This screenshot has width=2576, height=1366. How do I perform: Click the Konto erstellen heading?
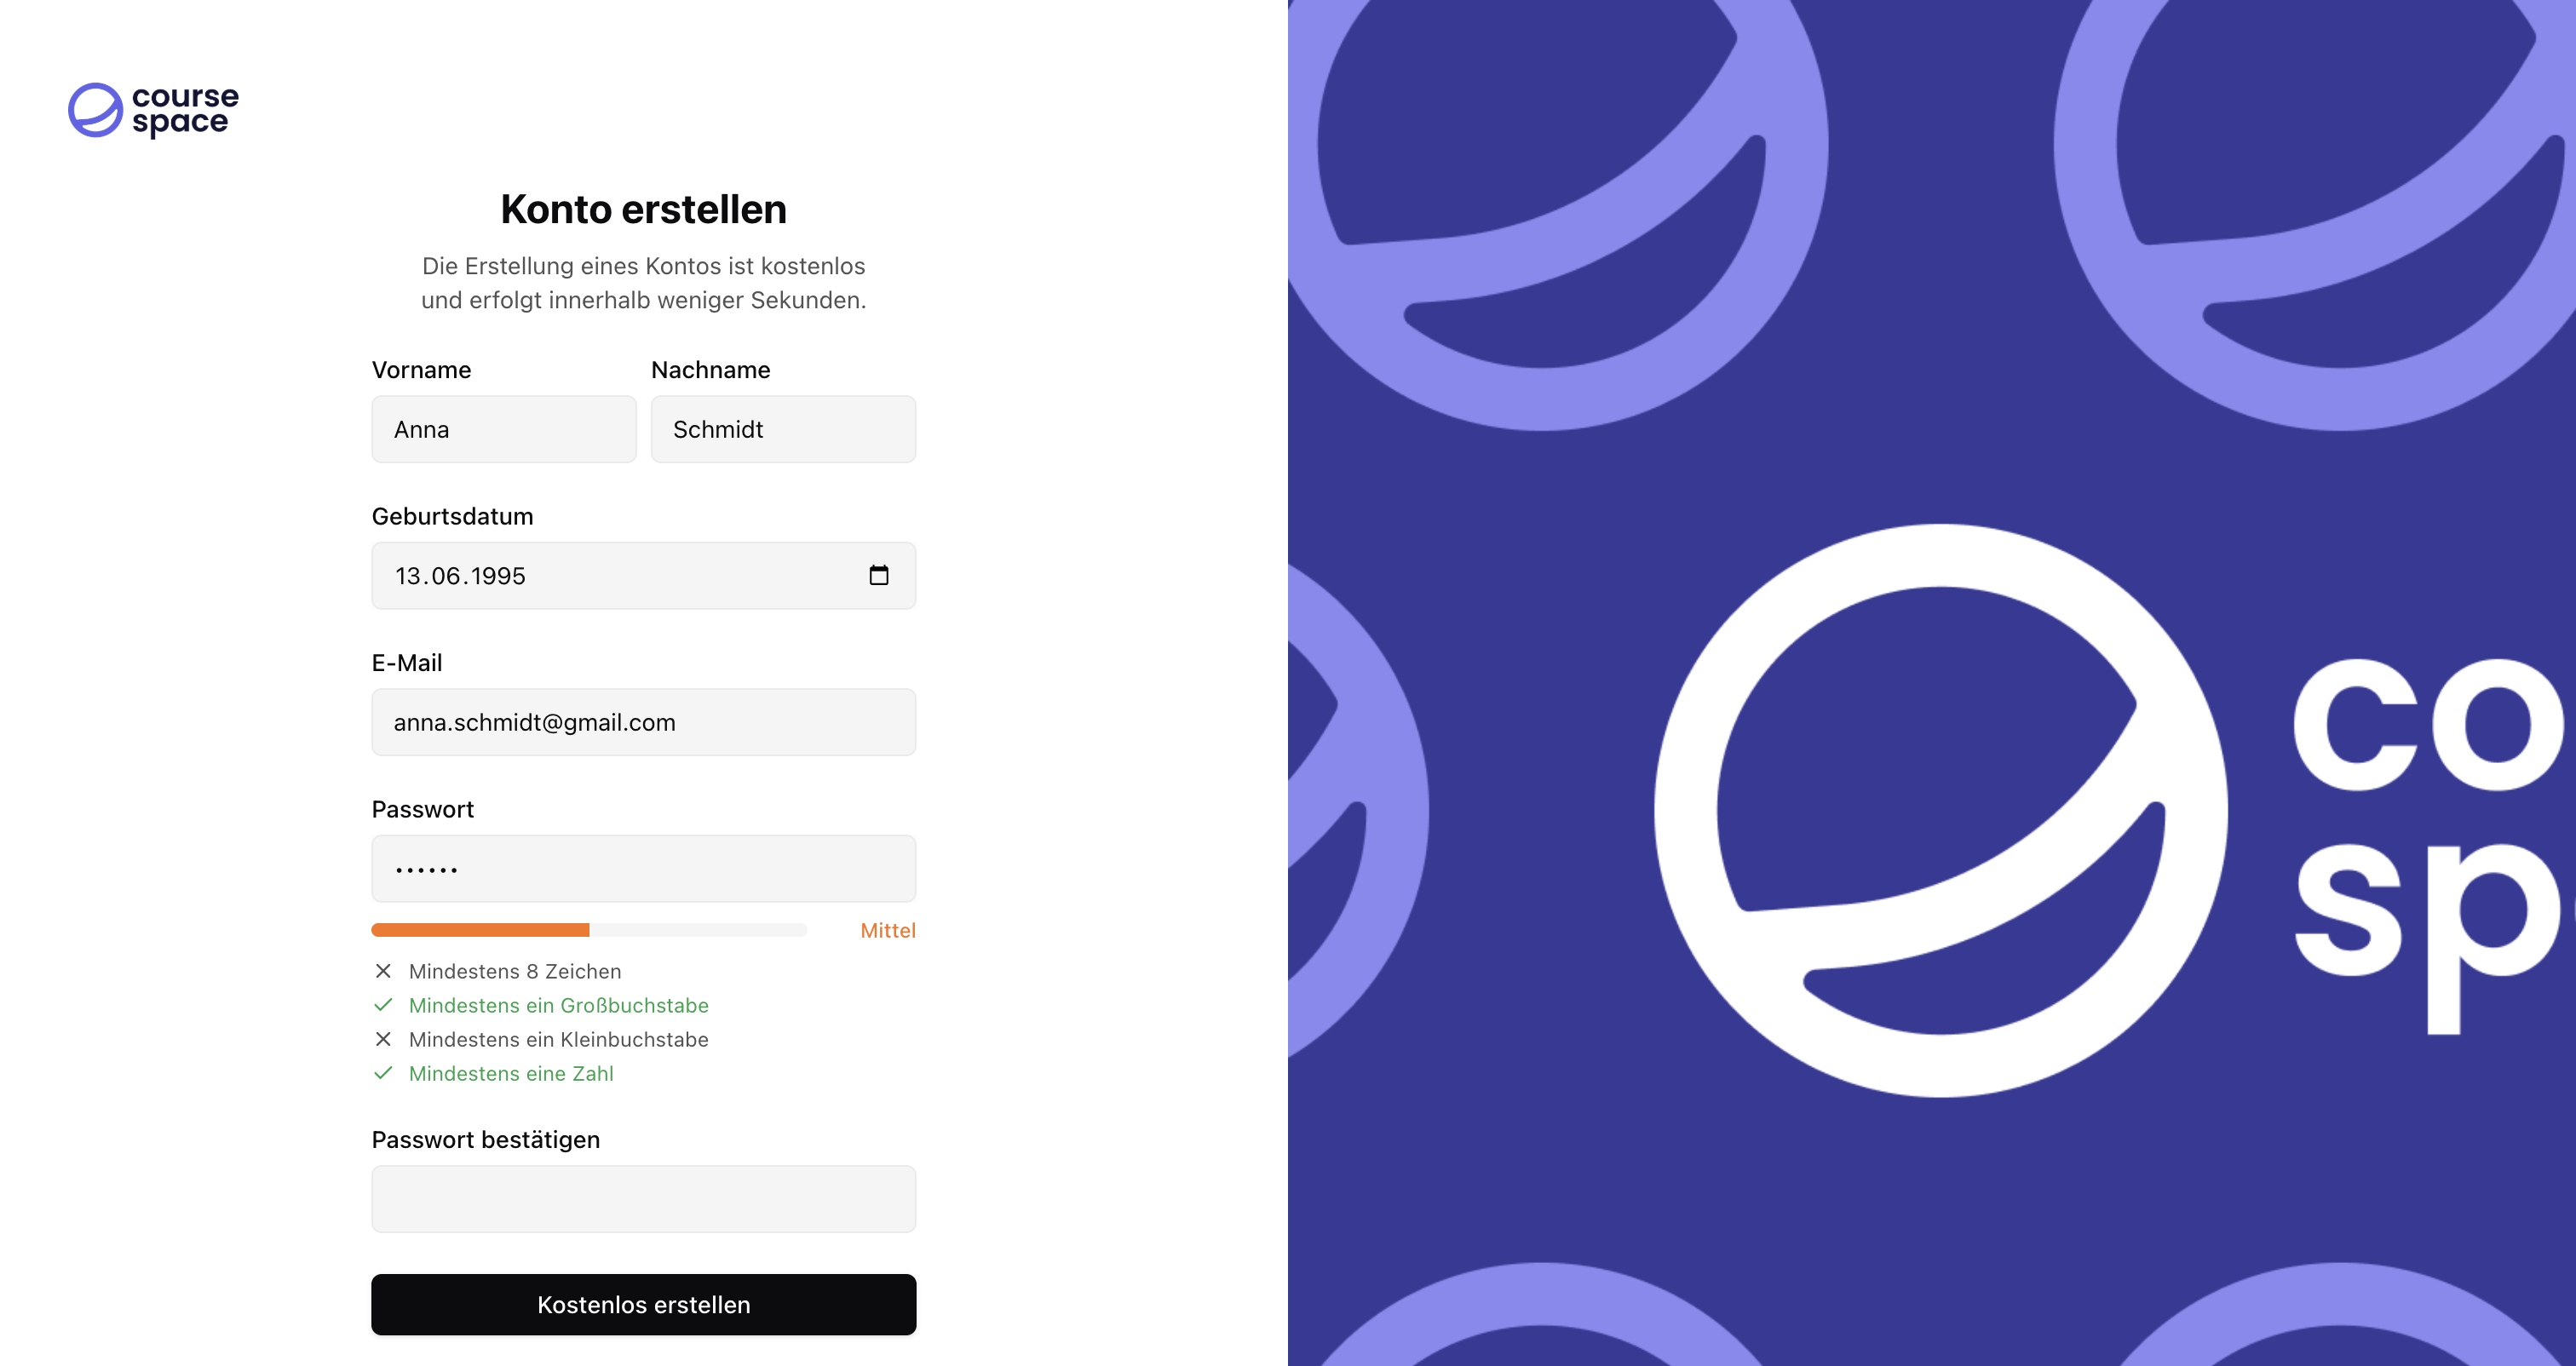point(643,209)
